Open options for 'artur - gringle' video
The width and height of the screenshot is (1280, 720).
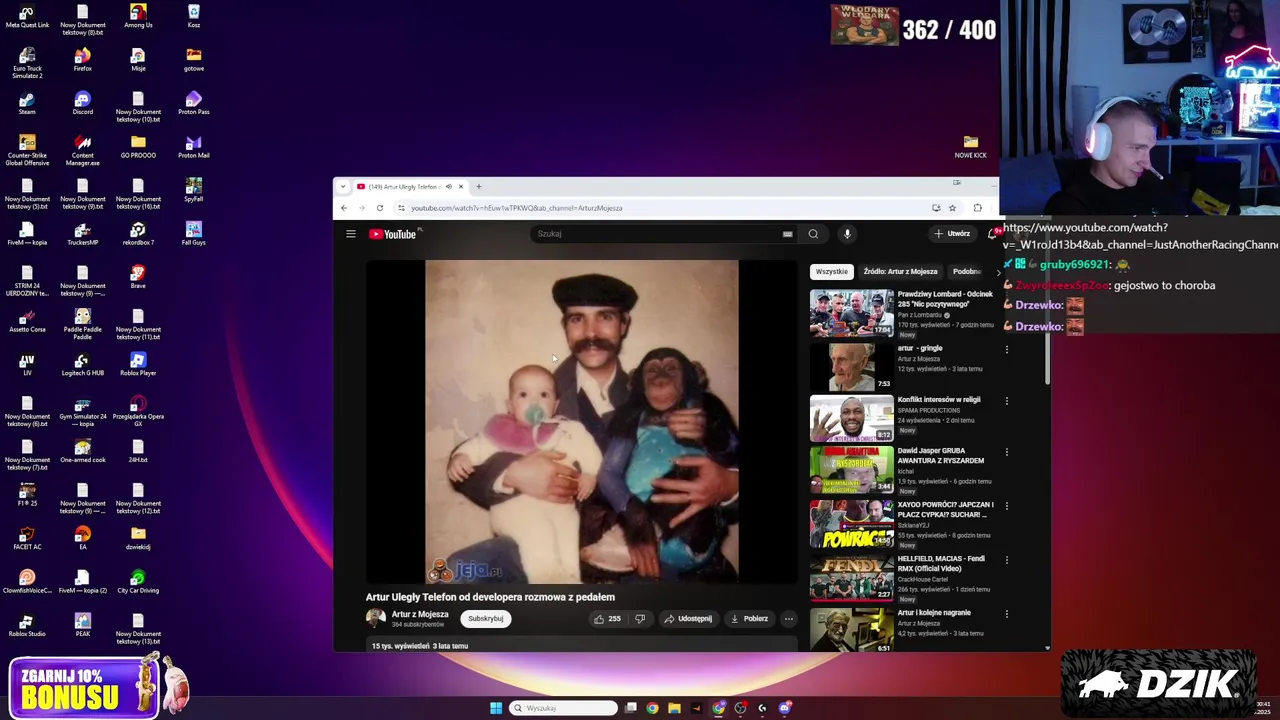(1007, 349)
